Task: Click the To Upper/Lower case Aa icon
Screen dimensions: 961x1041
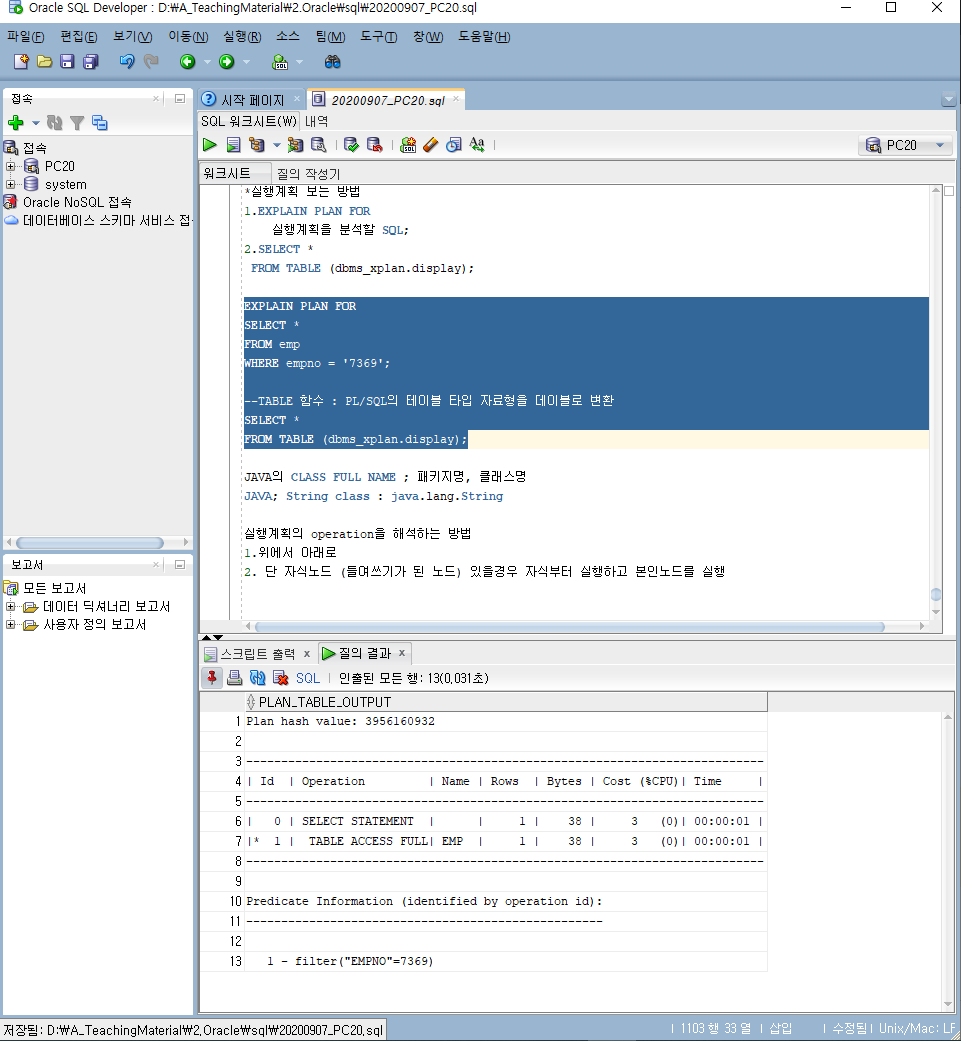Action: (477, 145)
